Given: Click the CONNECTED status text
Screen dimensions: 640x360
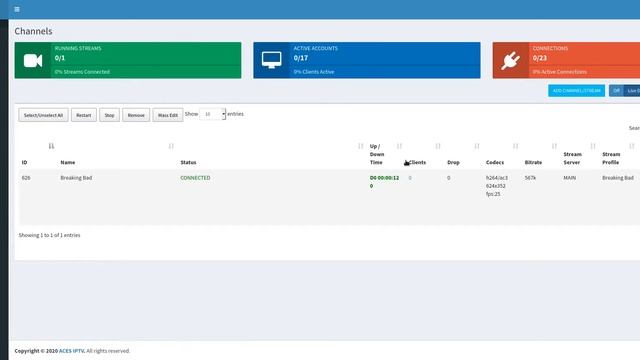Looking at the screenshot, I should pyautogui.click(x=195, y=178).
